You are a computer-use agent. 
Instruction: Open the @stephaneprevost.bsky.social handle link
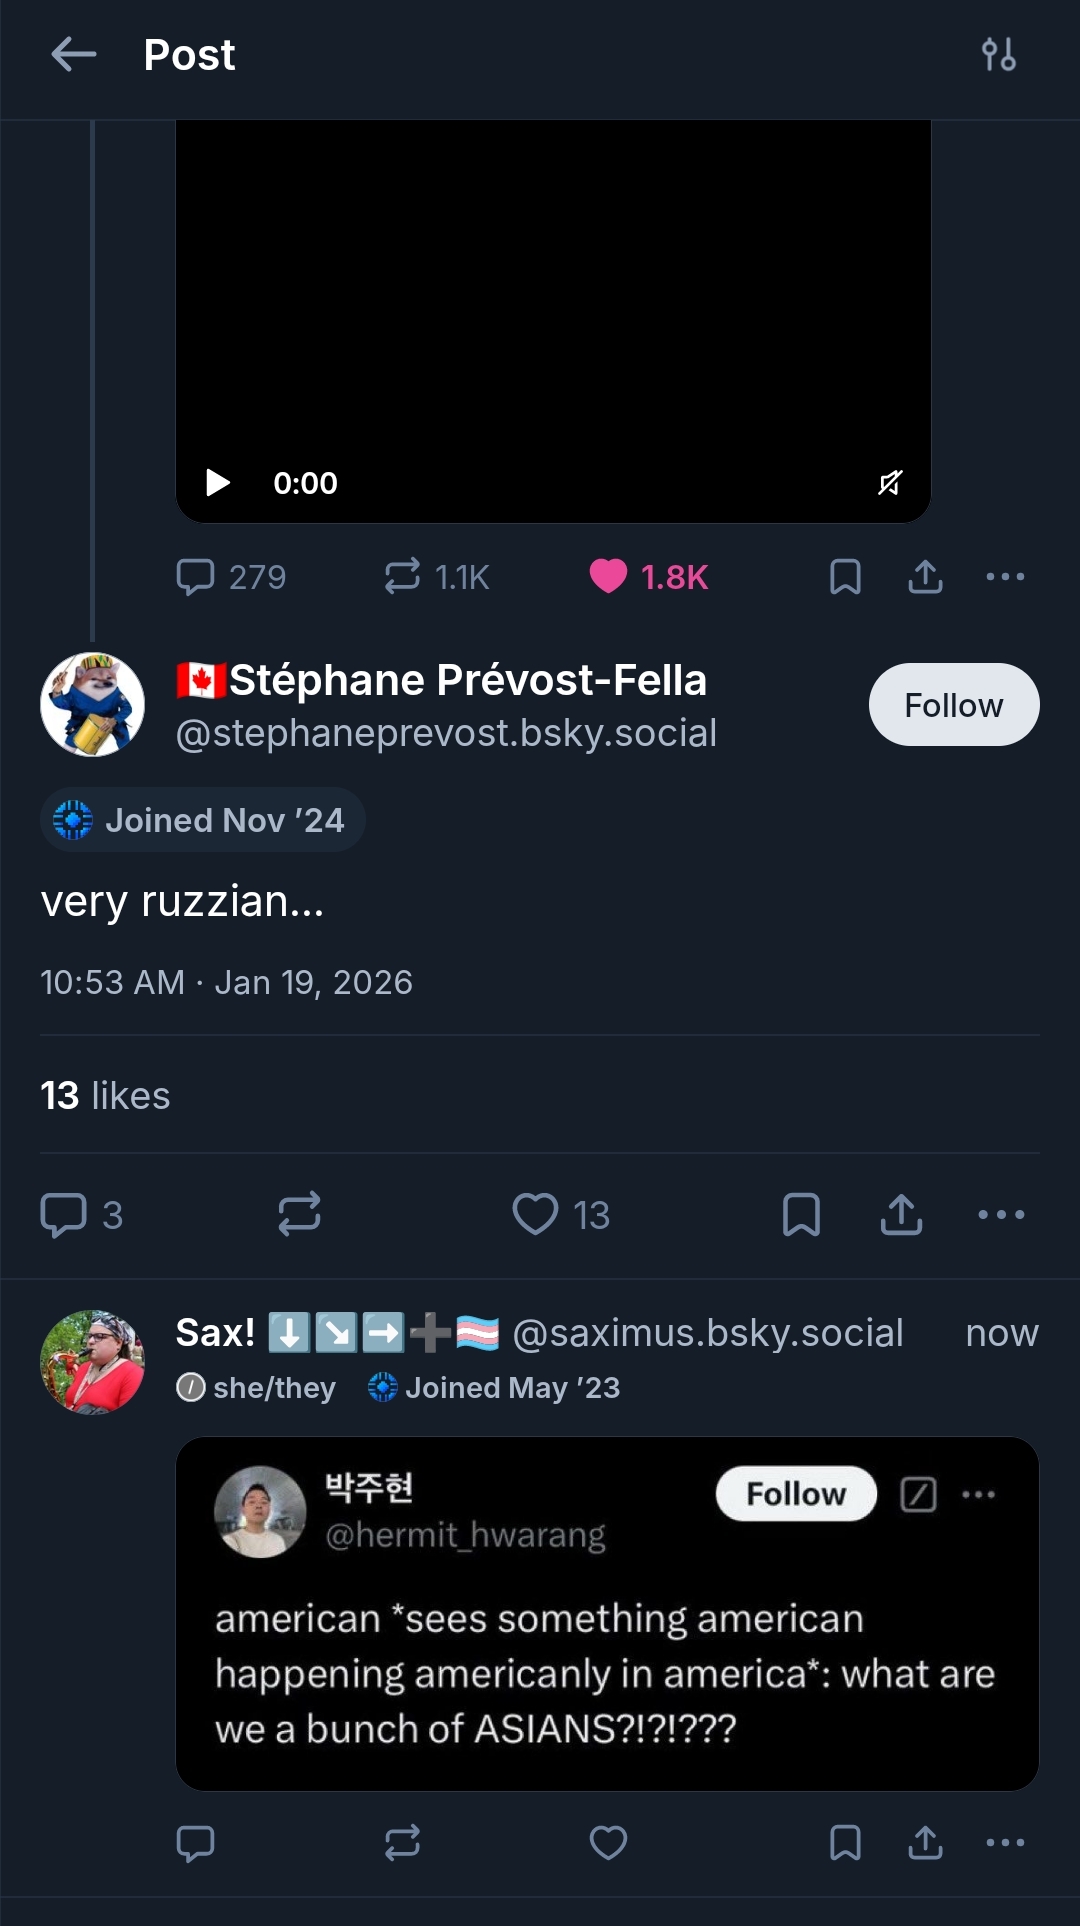[x=446, y=733]
